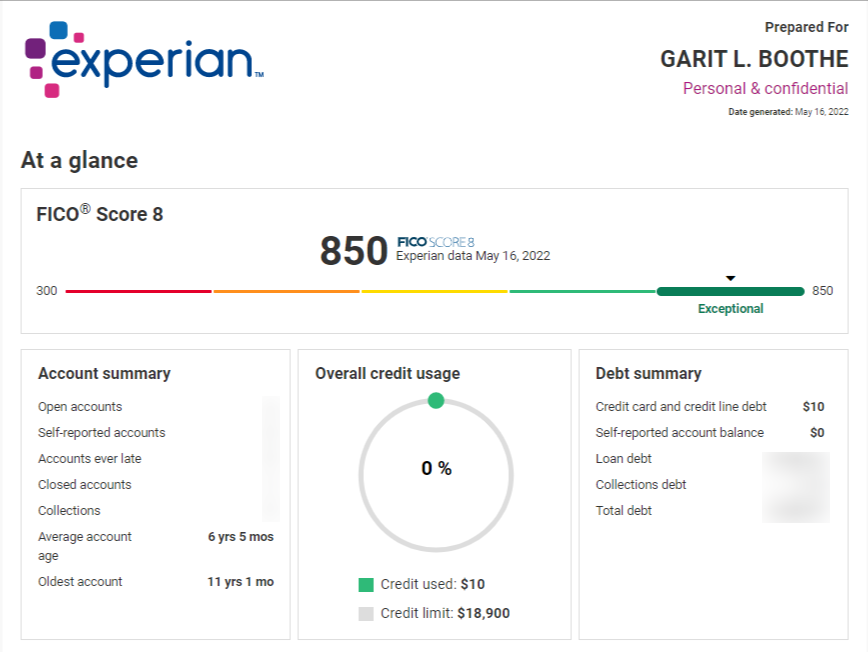Click the Average account age label
Viewport: 868px width, 652px height.
coord(85,546)
